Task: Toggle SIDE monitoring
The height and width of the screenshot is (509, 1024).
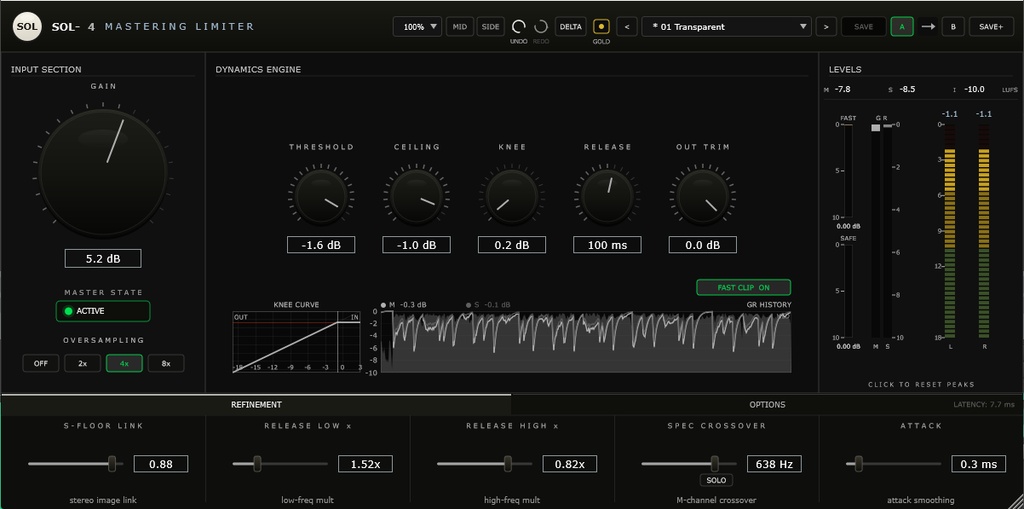Action: tap(490, 27)
